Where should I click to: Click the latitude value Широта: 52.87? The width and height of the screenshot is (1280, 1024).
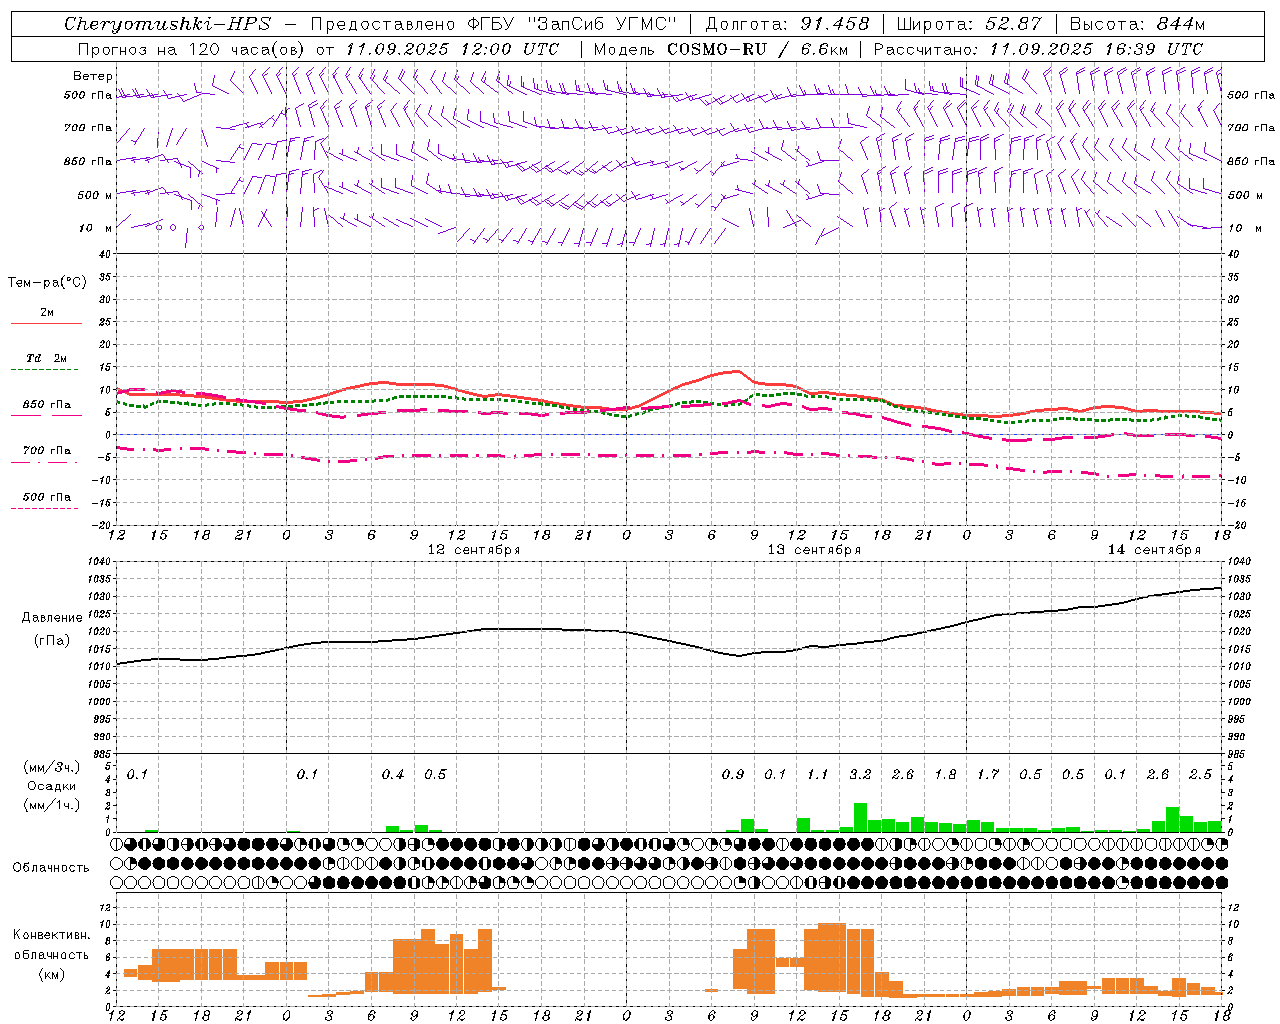969,24
